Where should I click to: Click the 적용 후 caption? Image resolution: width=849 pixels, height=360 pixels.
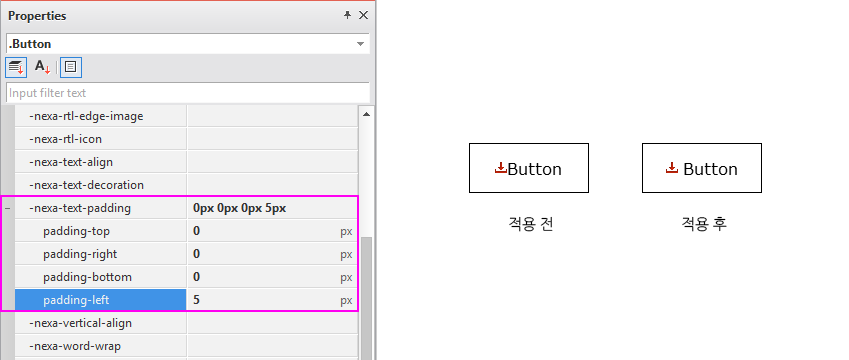(x=704, y=224)
